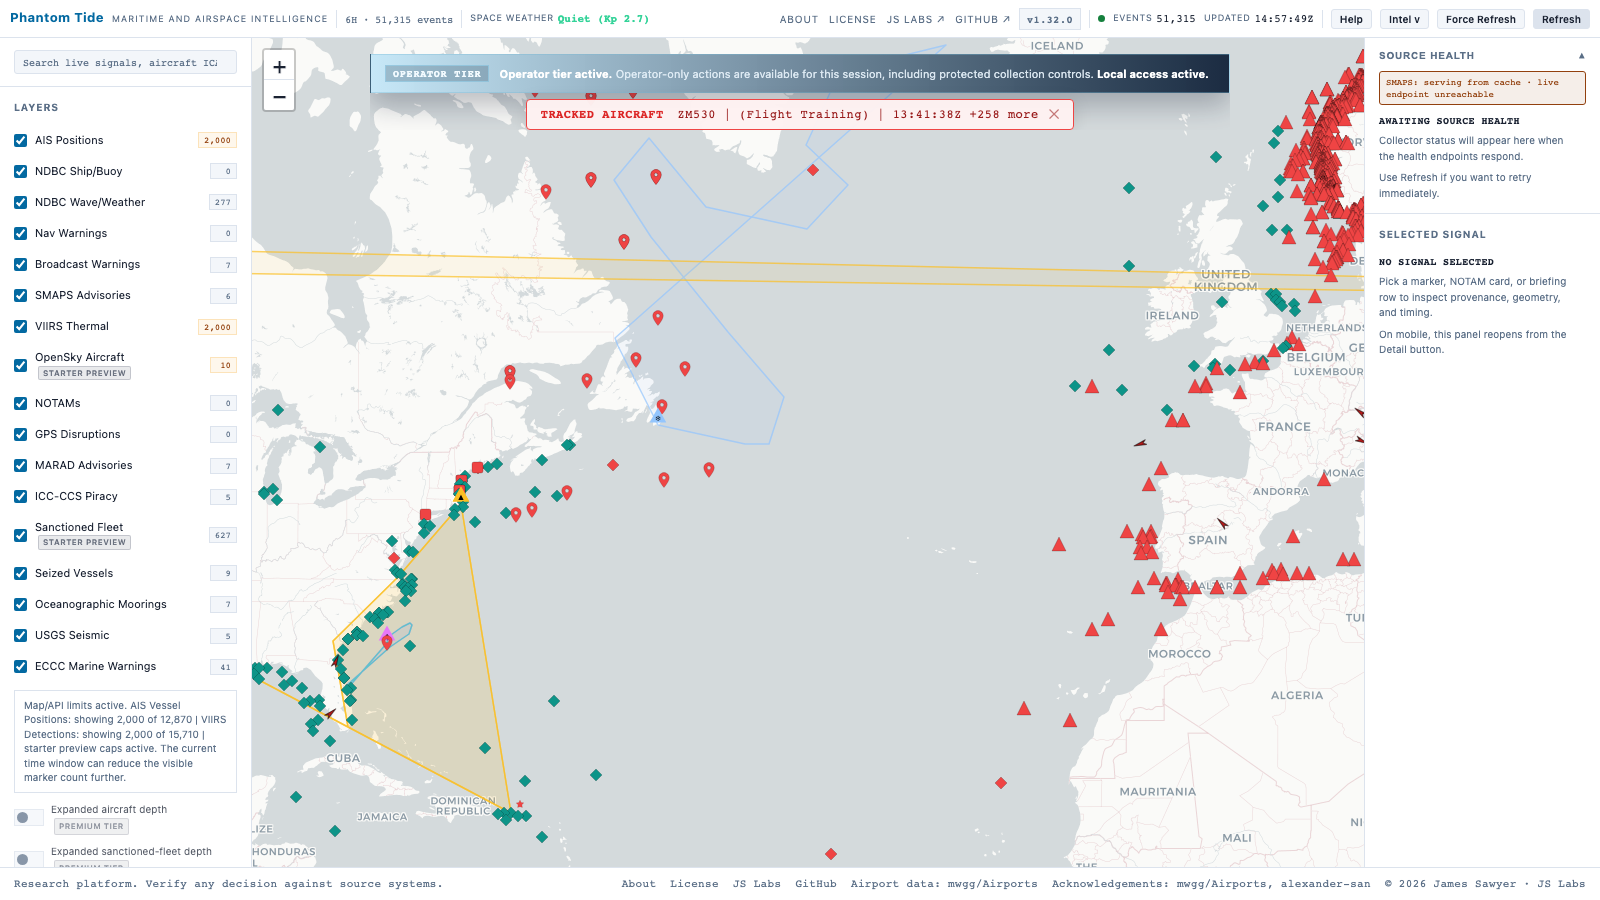The height and width of the screenshot is (900, 1600).
Task: Click the Help button
Action: pyautogui.click(x=1351, y=19)
